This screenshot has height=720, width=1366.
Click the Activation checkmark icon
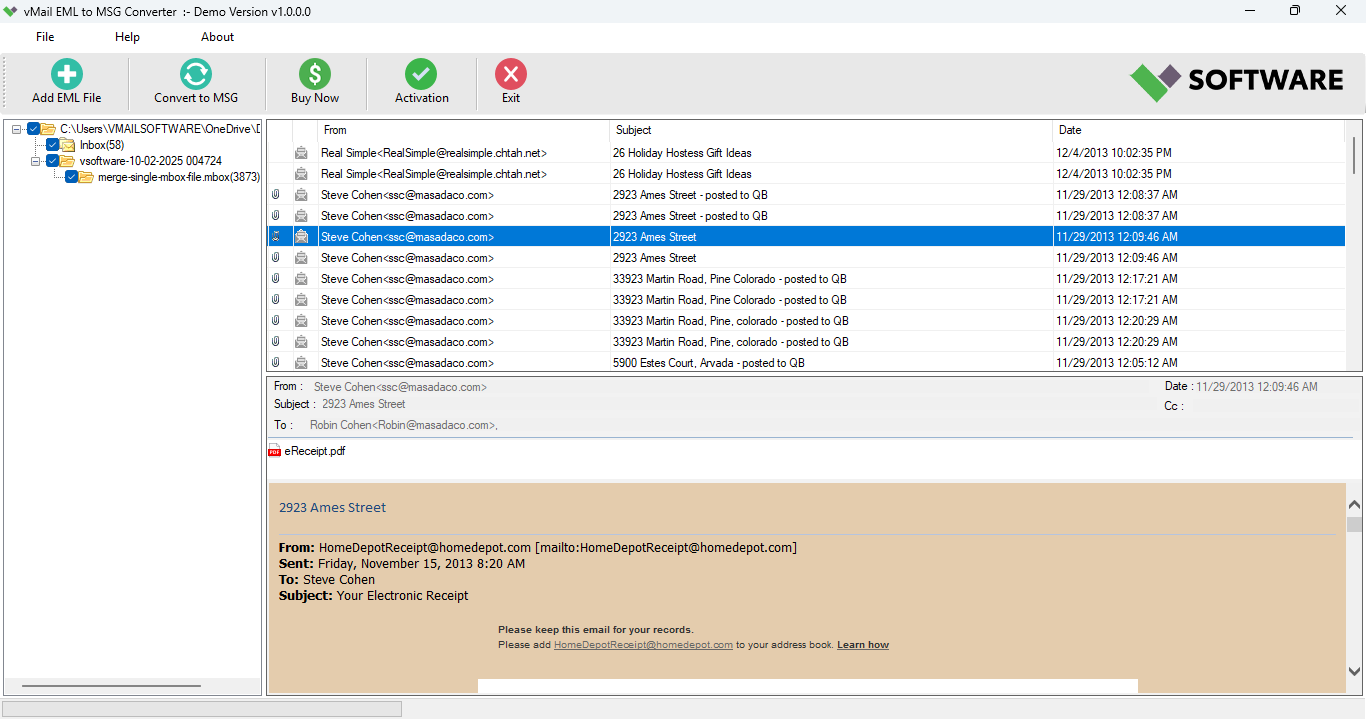[420, 71]
